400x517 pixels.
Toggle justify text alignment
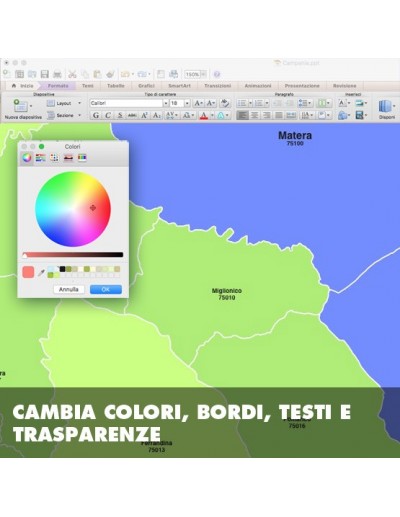point(279,115)
